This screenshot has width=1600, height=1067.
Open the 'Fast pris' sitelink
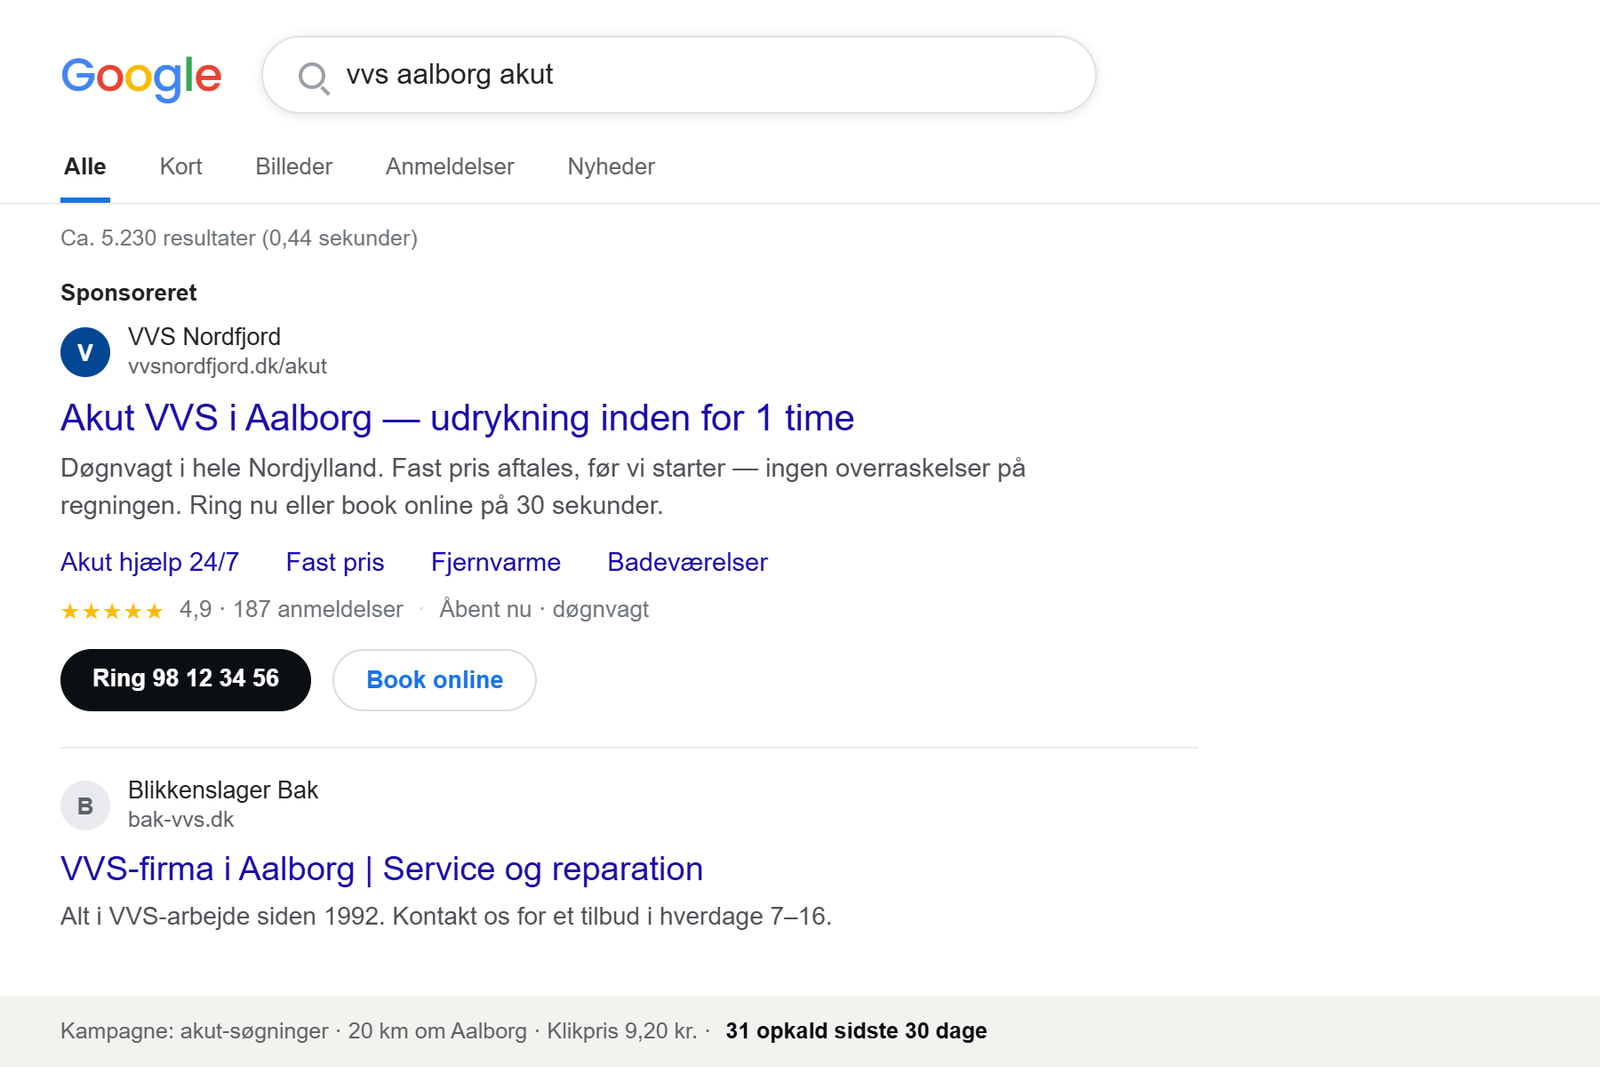click(335, 562)
